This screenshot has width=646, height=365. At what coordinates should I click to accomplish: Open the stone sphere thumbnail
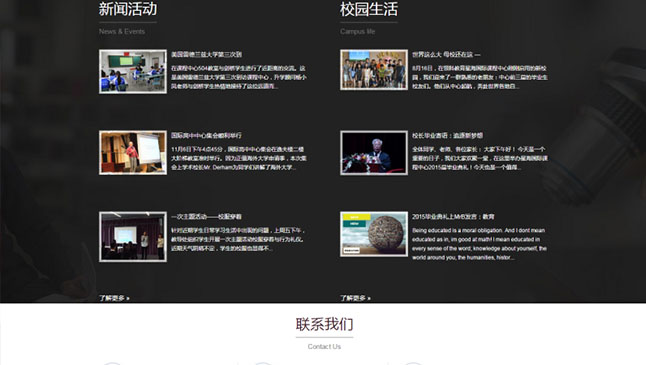click(x=374, y=234)
